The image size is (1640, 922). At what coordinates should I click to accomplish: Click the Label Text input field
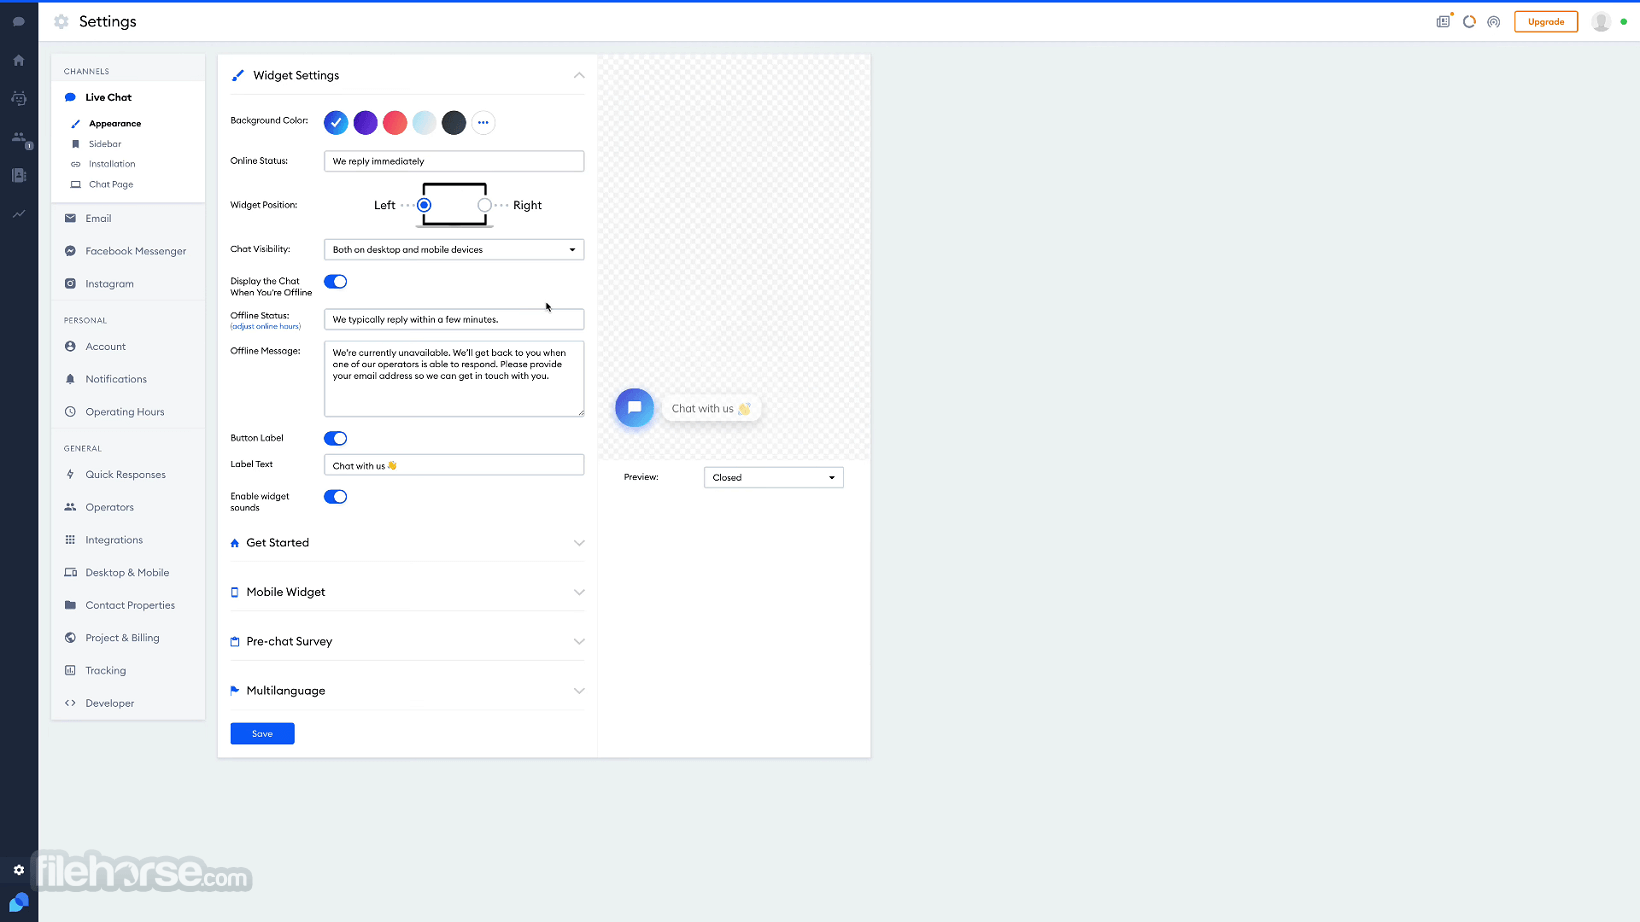(x=454, y=465)
